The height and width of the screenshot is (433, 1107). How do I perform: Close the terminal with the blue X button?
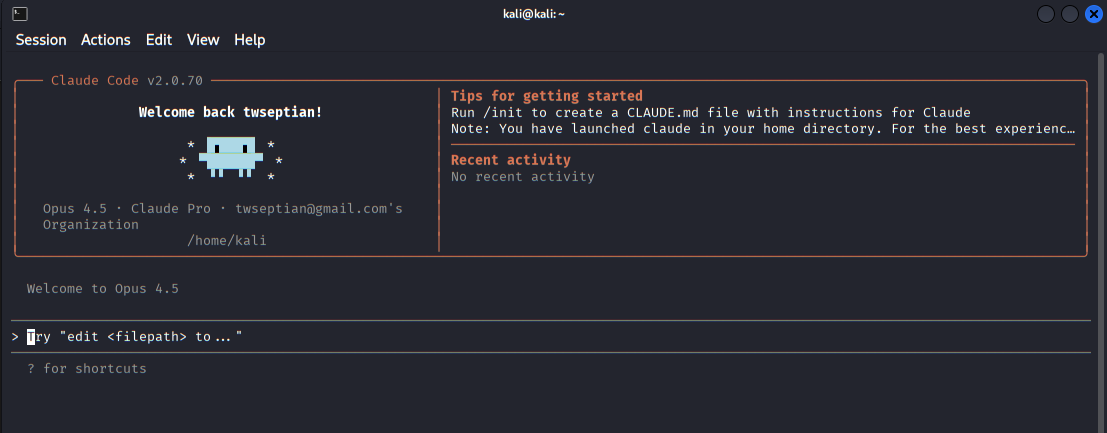pyautogui.click(x=1093, y=14)
